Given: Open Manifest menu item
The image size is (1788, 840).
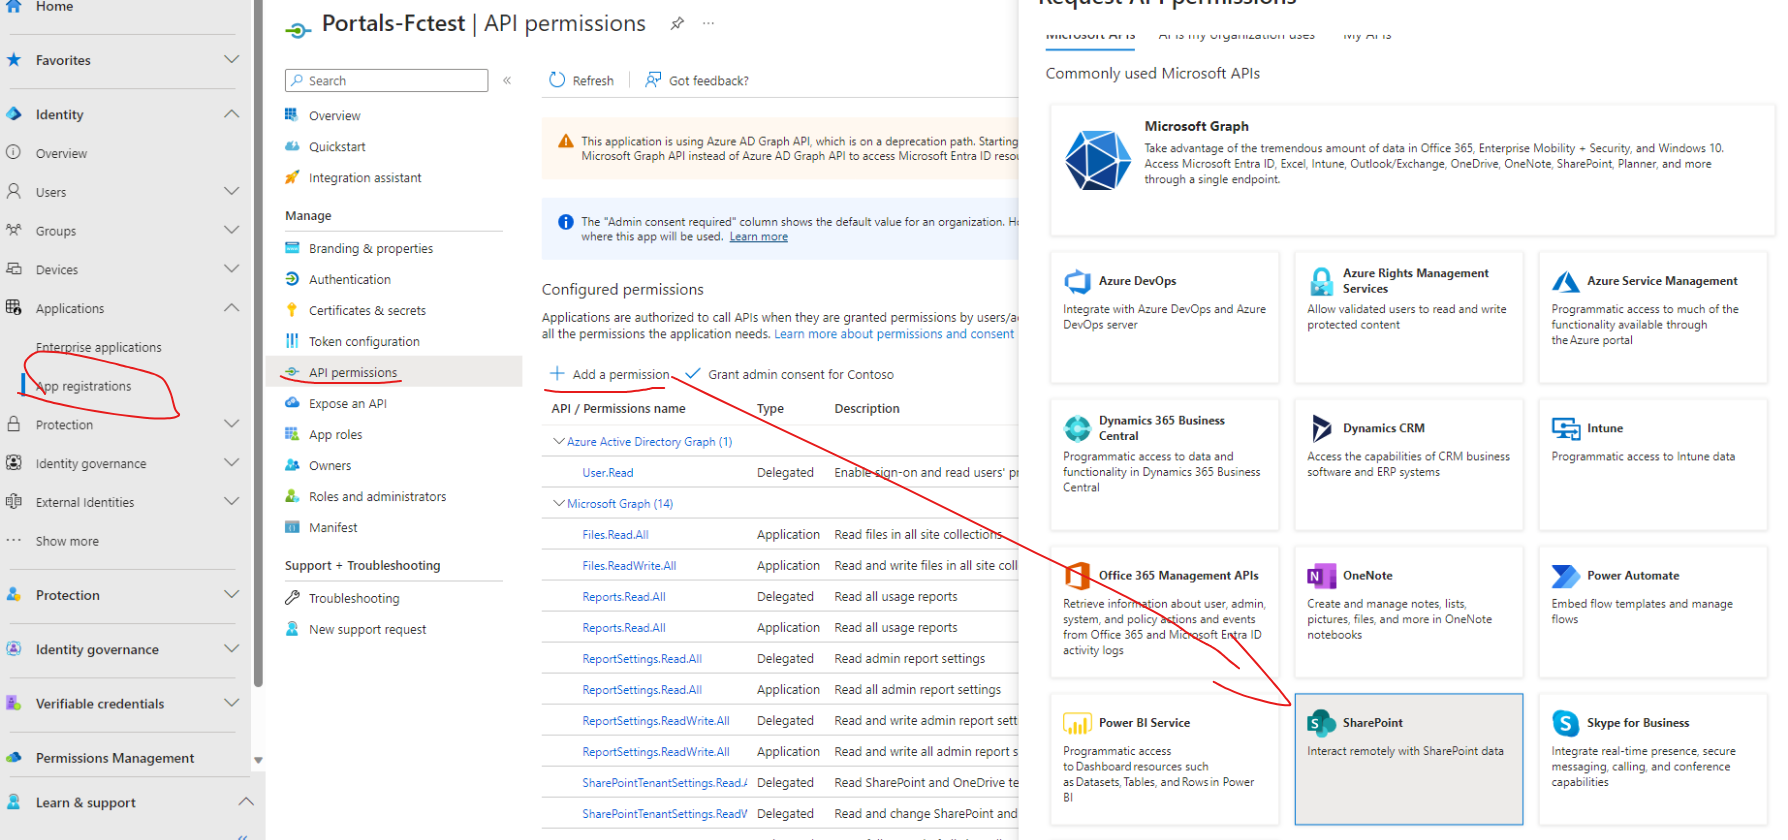Looking at the screenshot, I should coord(333,527).
